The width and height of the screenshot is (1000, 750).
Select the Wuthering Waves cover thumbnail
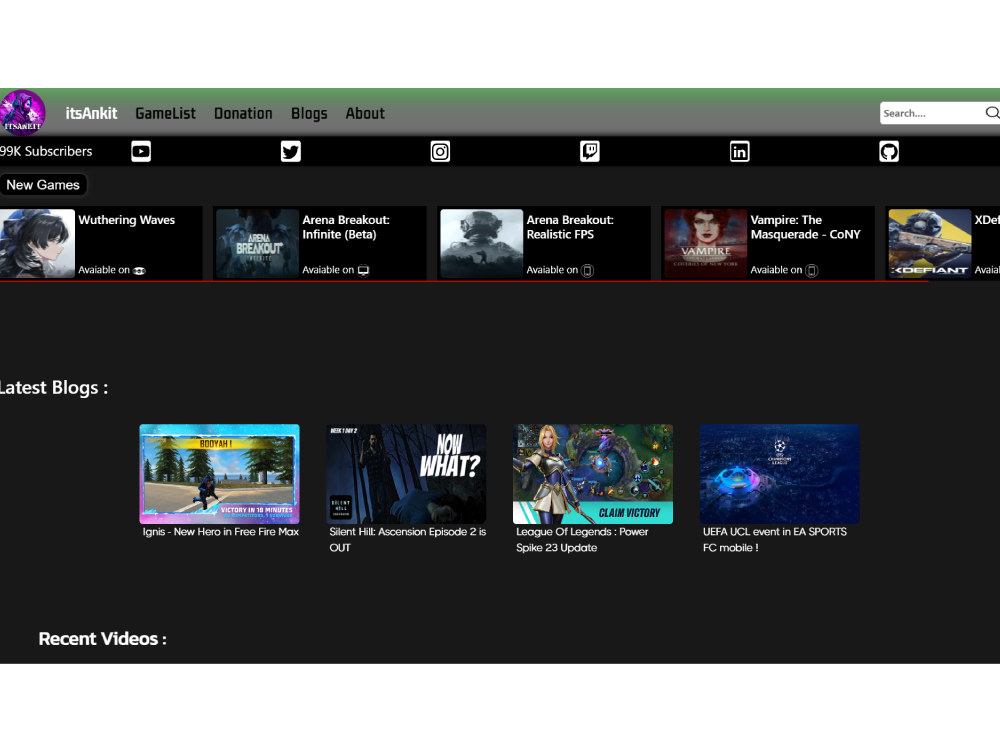37,244
